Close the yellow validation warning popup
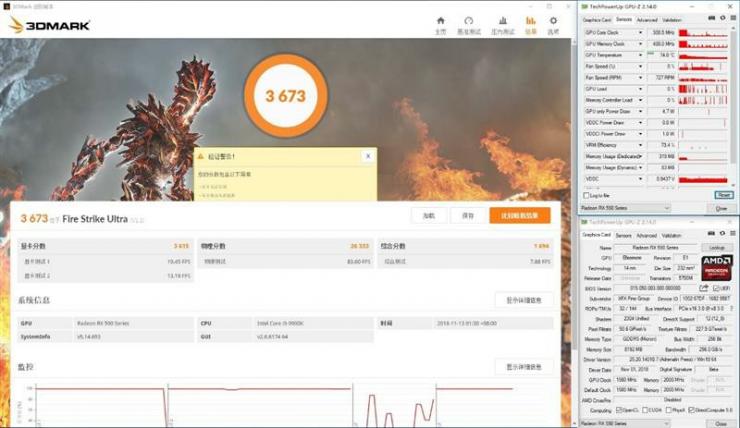Screen dimensions: 740x428 tap(368, 156)
